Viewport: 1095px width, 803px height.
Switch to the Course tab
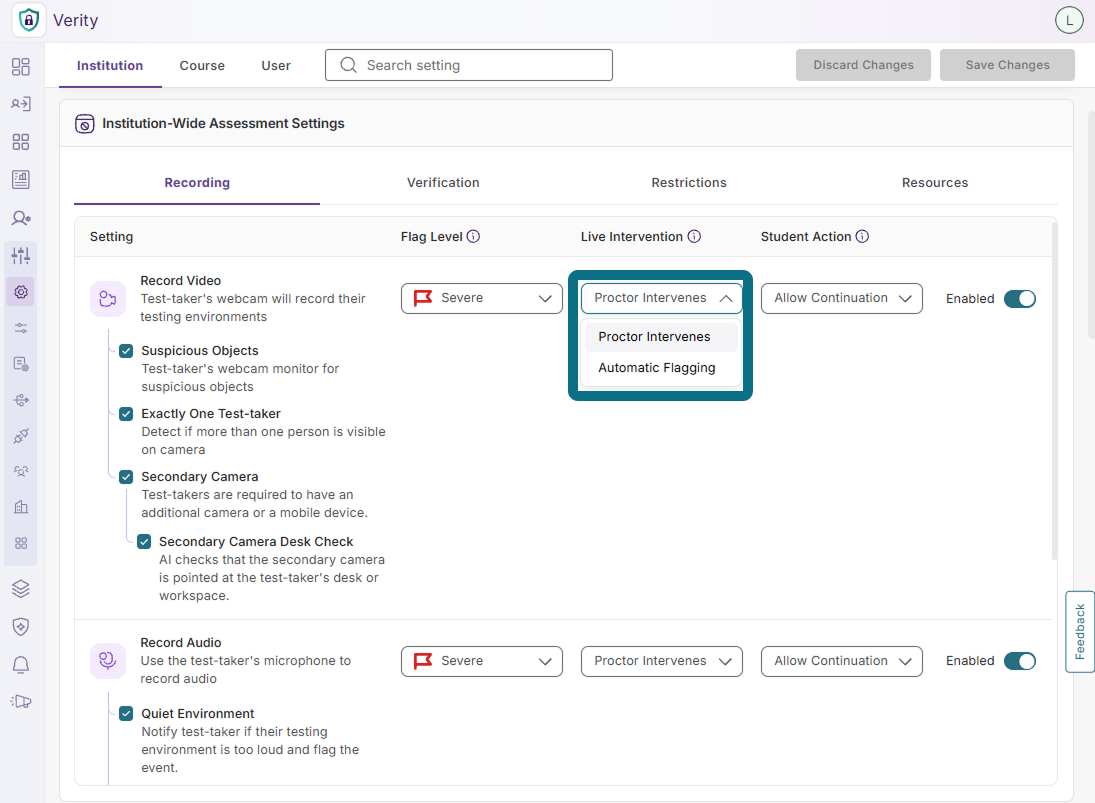click(x=202, y=66)
